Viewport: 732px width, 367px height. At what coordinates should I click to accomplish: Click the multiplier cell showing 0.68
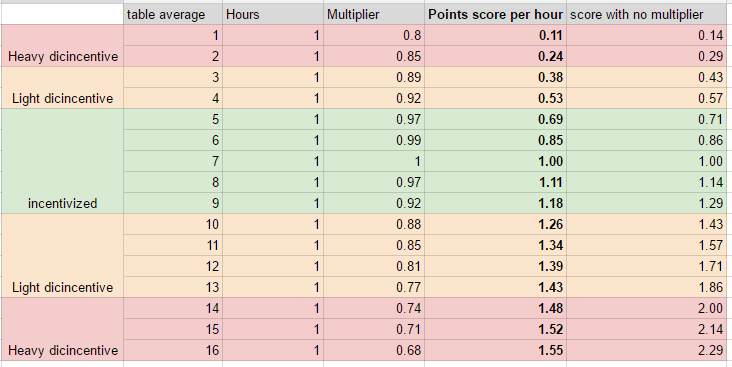(374, 350)
